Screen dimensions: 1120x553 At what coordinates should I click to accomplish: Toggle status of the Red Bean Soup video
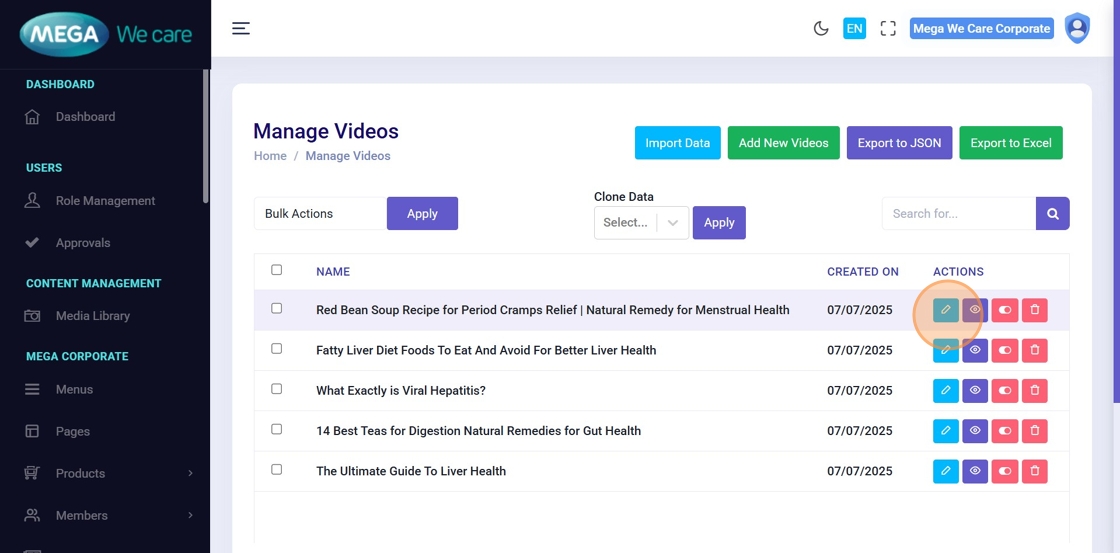pos(1005,310)
